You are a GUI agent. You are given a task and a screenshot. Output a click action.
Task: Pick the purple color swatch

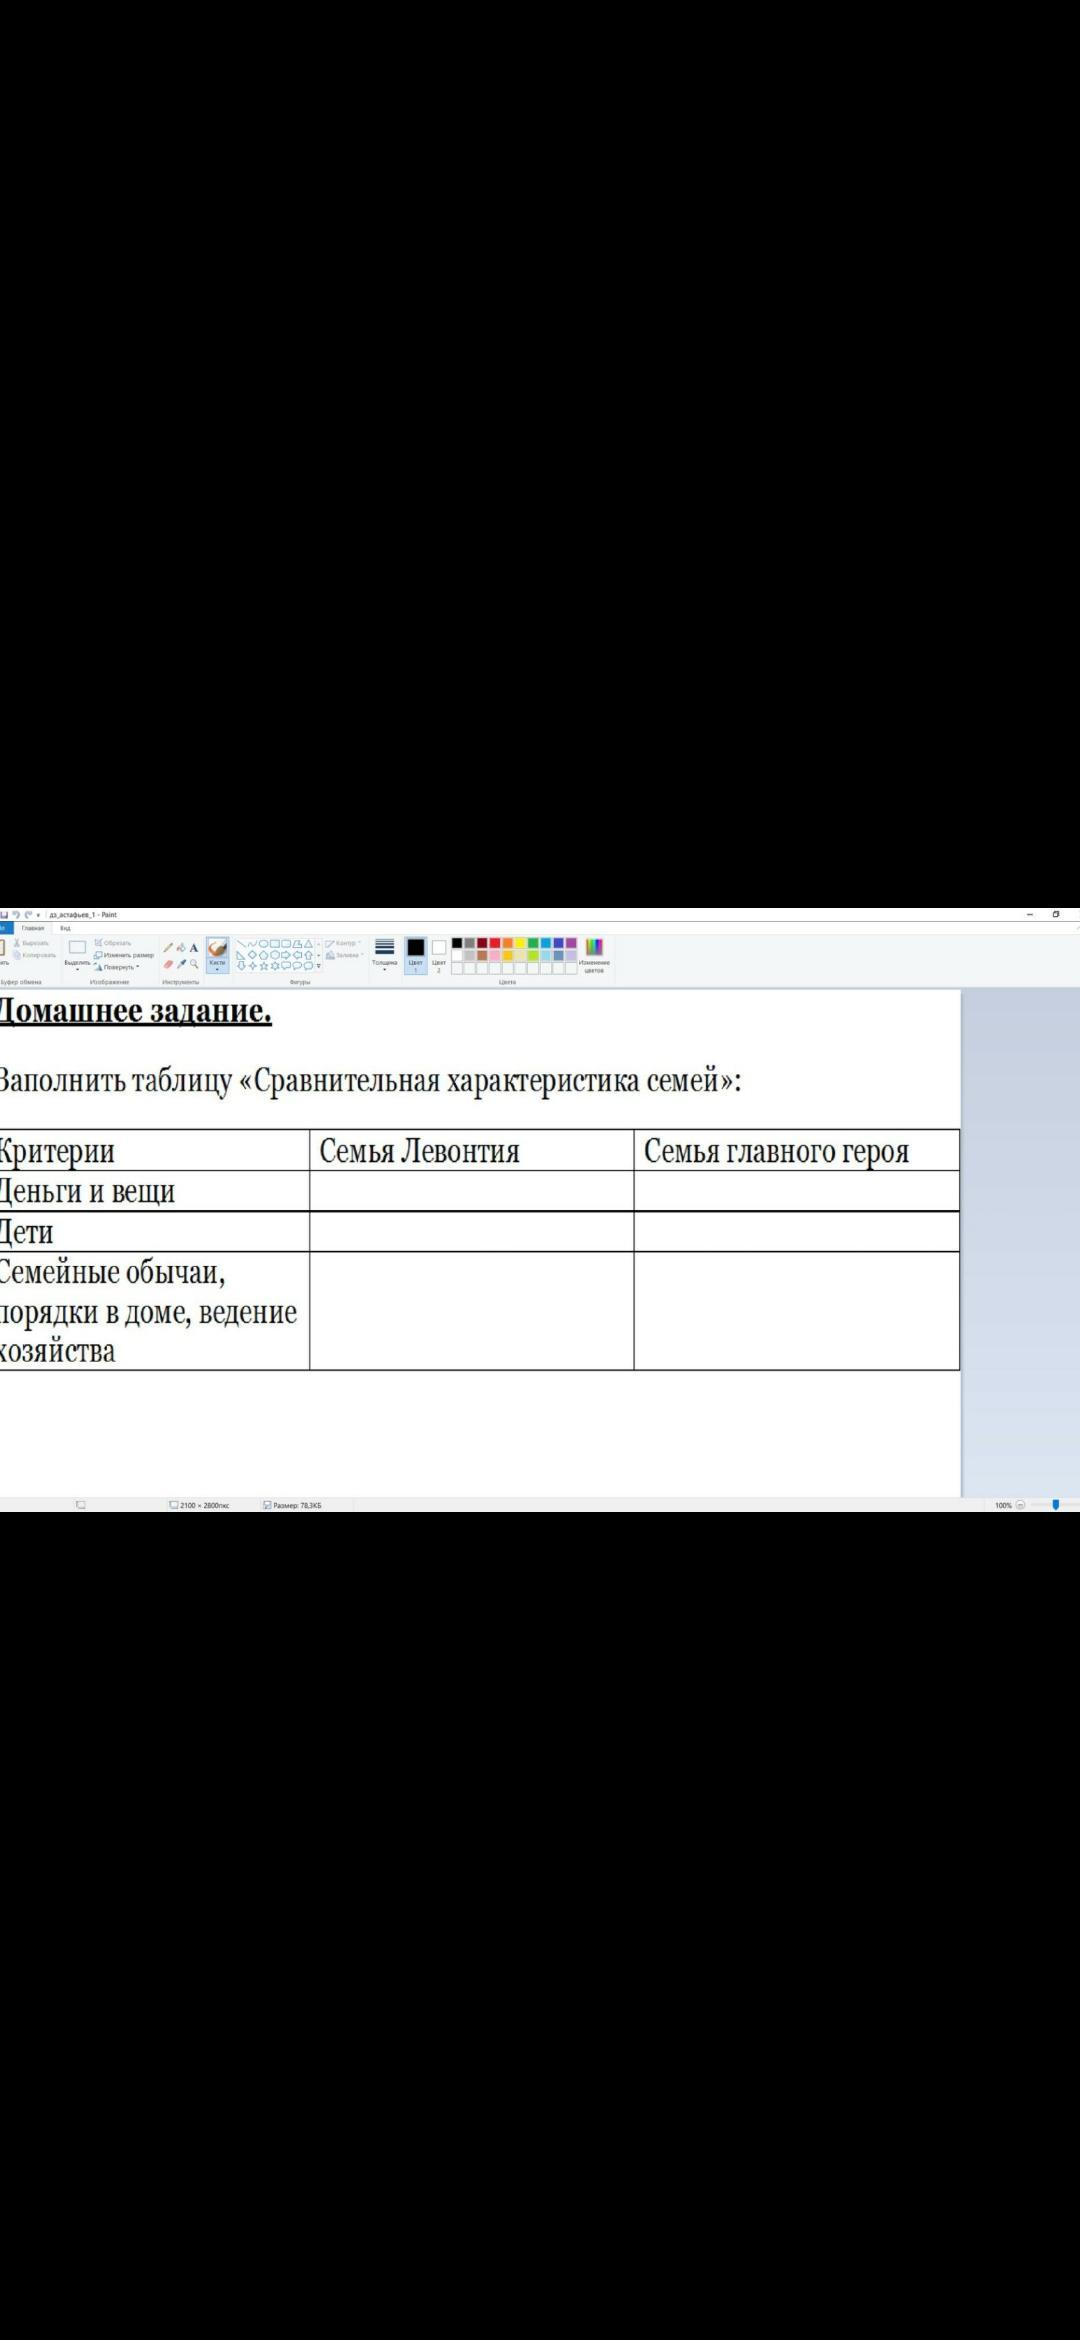point(571,943)
